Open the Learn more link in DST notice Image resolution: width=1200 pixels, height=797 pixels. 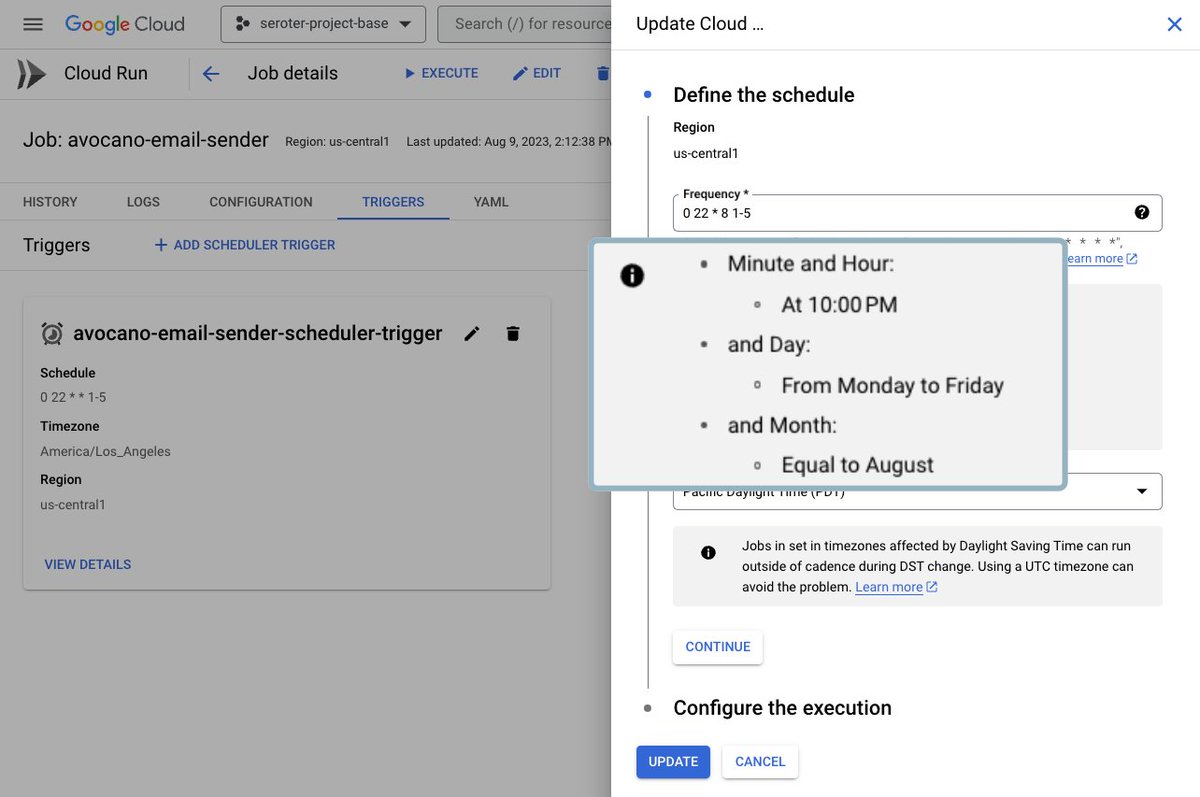click(x=896, y=587)
